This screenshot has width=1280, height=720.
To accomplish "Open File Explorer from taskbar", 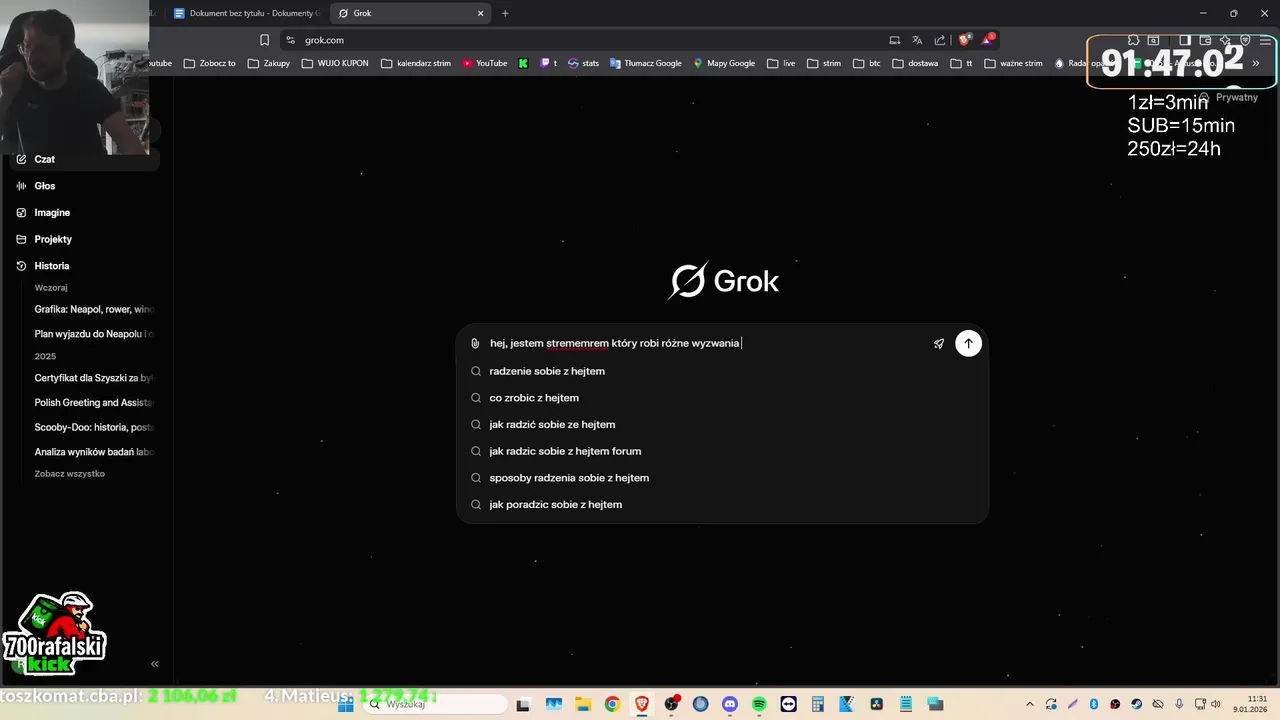I will pyautogui.click(x=583, y=704).
